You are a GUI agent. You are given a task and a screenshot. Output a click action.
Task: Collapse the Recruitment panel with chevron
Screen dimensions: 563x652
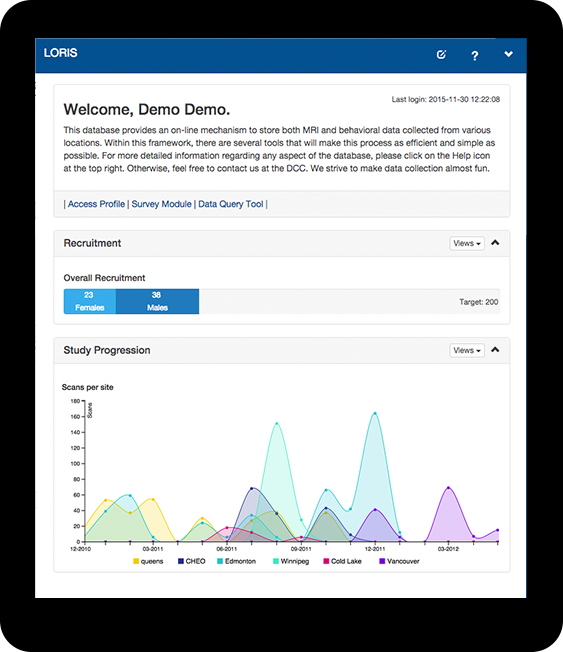(495, 242)
